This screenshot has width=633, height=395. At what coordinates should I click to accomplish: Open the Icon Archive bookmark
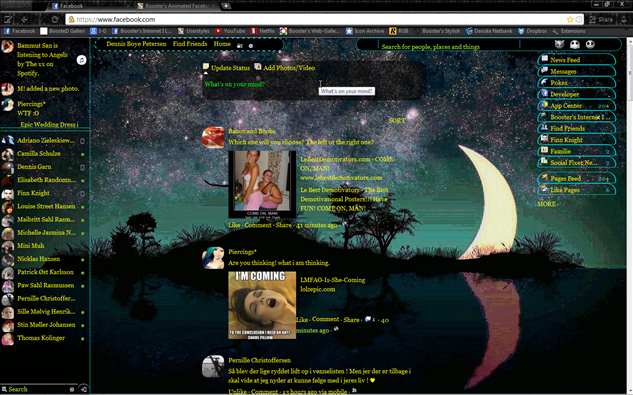tap(365, 31)
